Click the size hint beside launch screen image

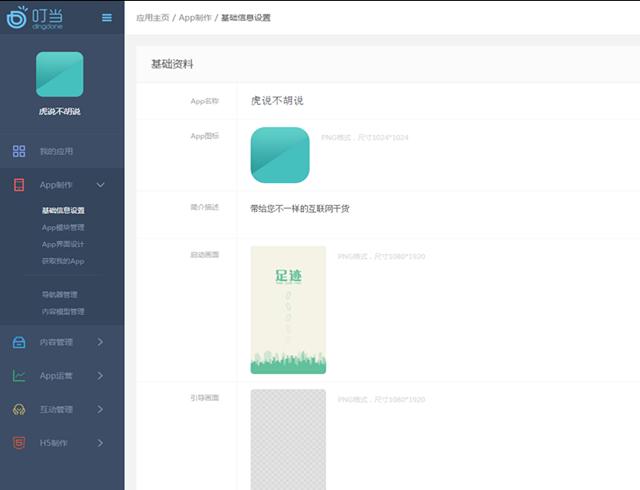[x=381, y=256]
